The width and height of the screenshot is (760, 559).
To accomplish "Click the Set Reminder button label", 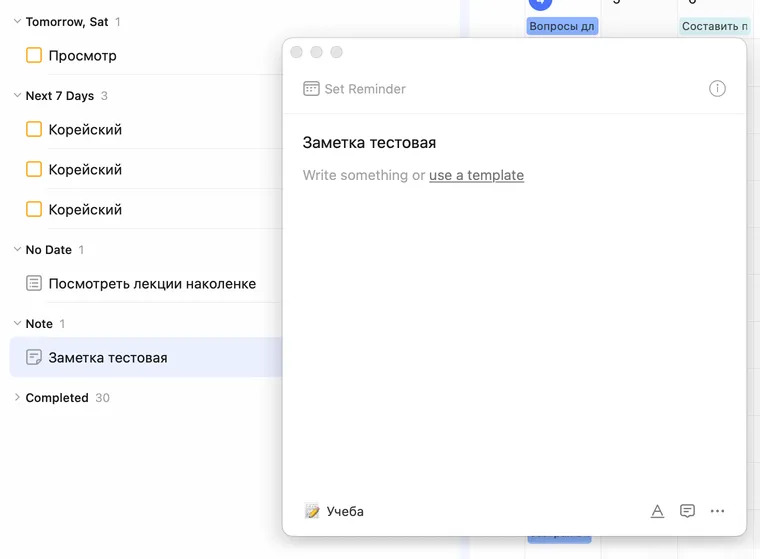I will 365,89.
